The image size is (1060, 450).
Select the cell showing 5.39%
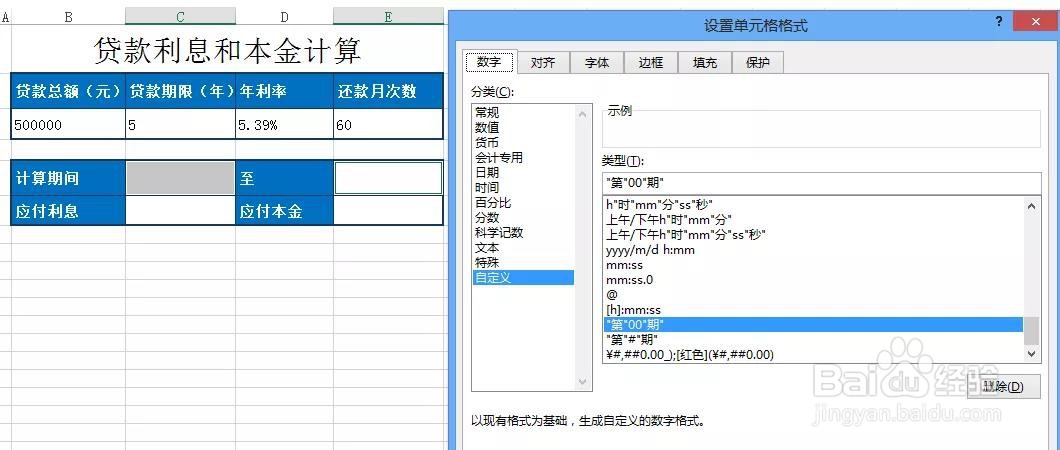(284, 124)
